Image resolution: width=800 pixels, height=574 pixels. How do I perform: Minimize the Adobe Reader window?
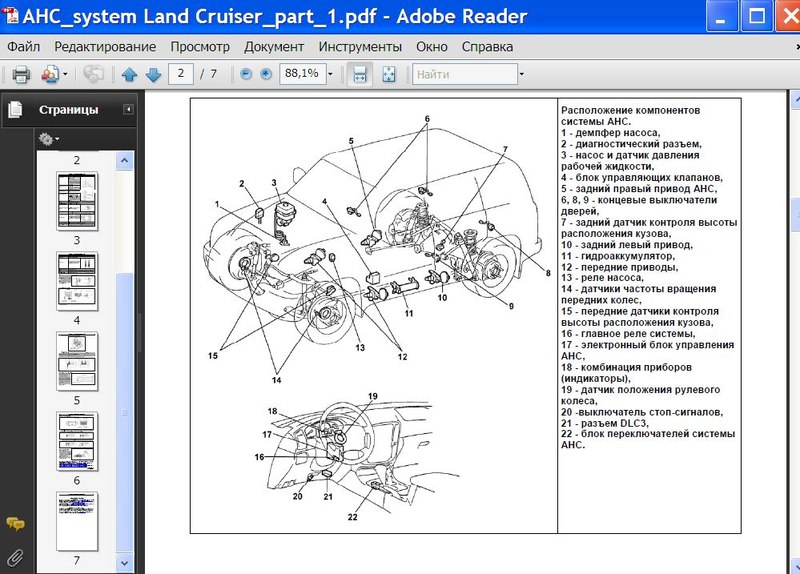pos(720,16)
